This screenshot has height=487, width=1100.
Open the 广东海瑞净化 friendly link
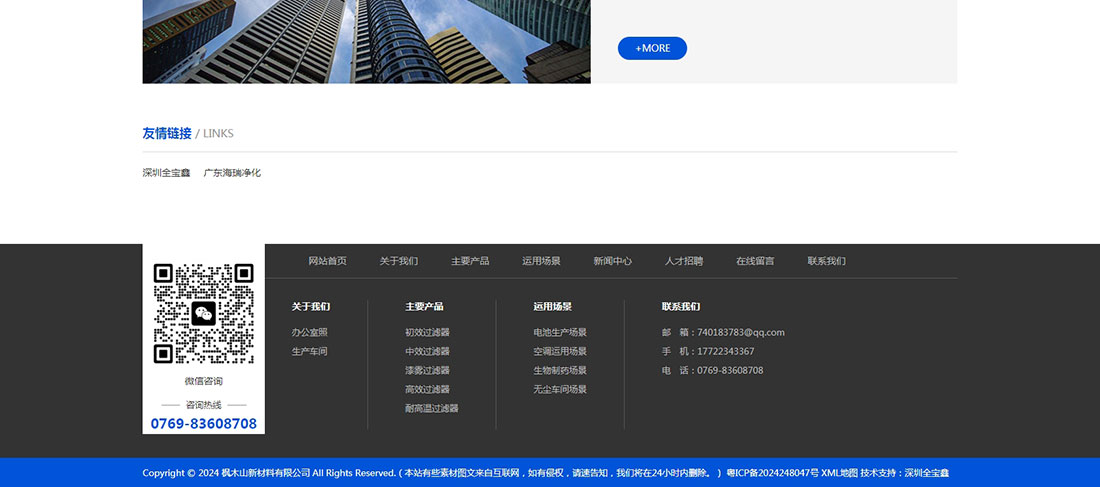coord(232,173)
